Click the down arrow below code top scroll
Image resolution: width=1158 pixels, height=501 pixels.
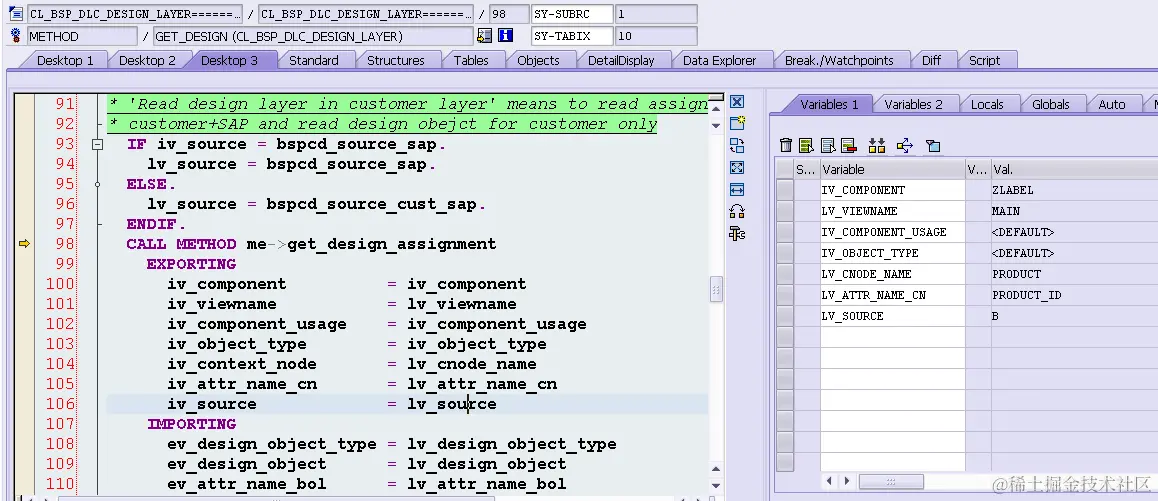point(716,126)
